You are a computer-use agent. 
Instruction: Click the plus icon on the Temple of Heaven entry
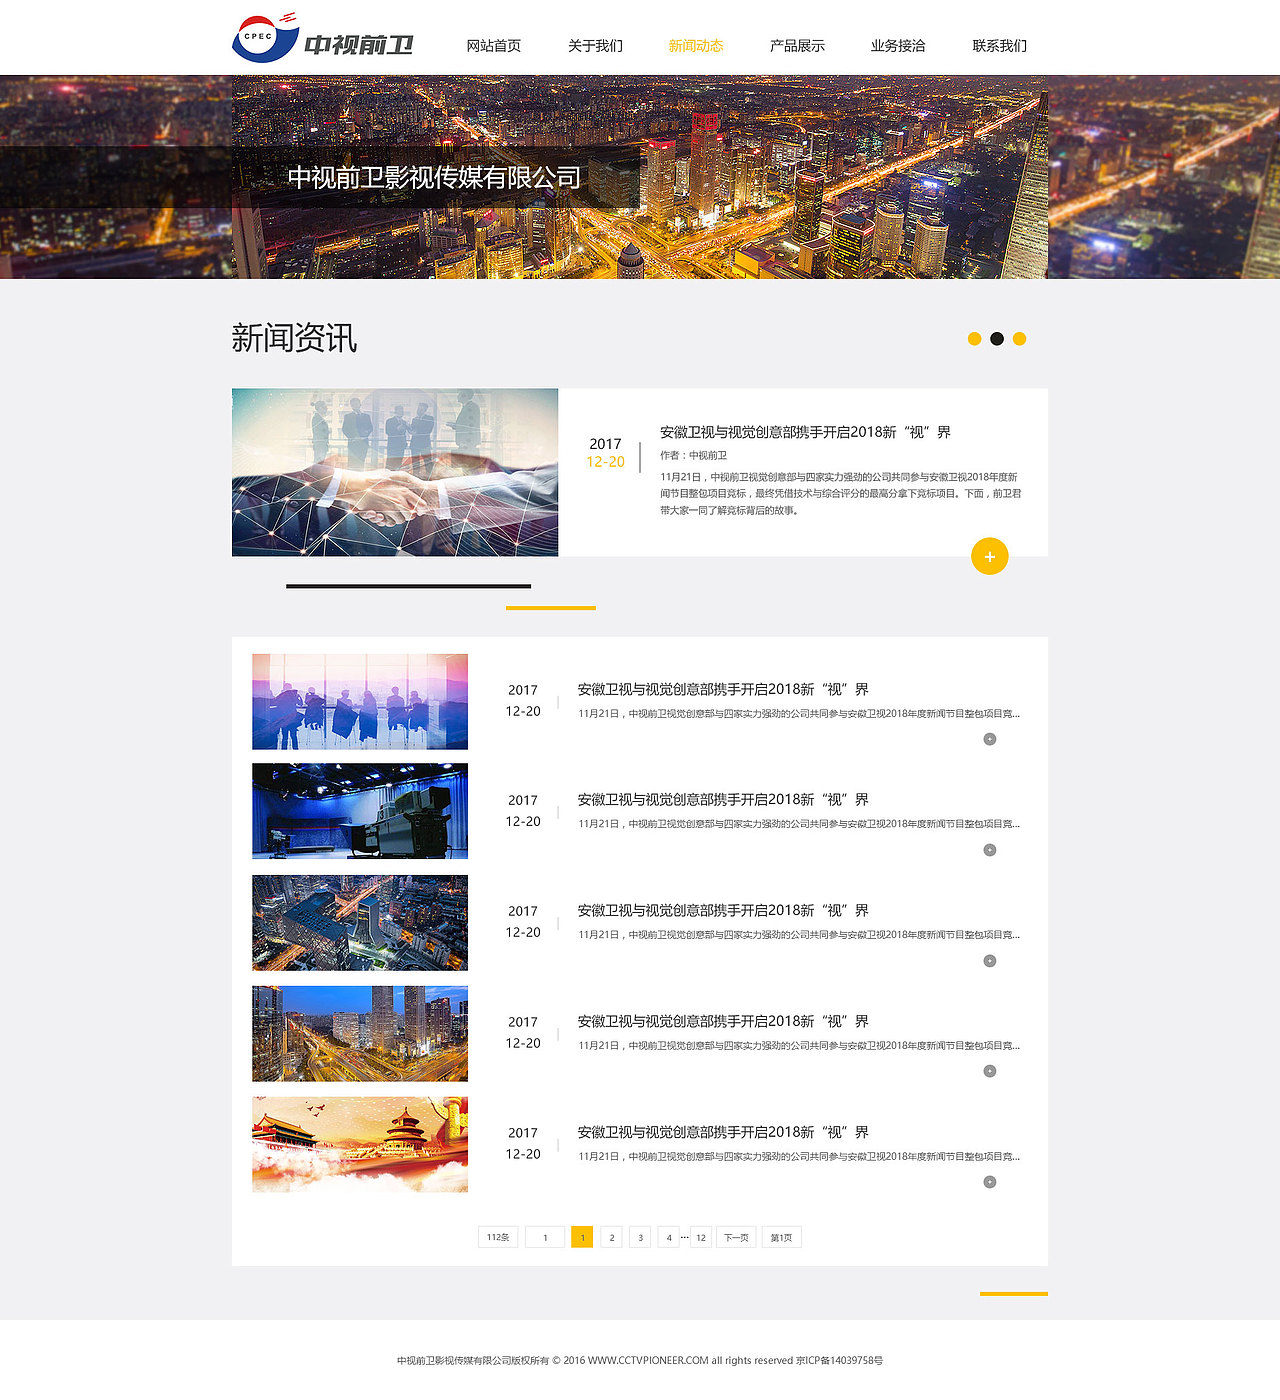click(990, 1181)
